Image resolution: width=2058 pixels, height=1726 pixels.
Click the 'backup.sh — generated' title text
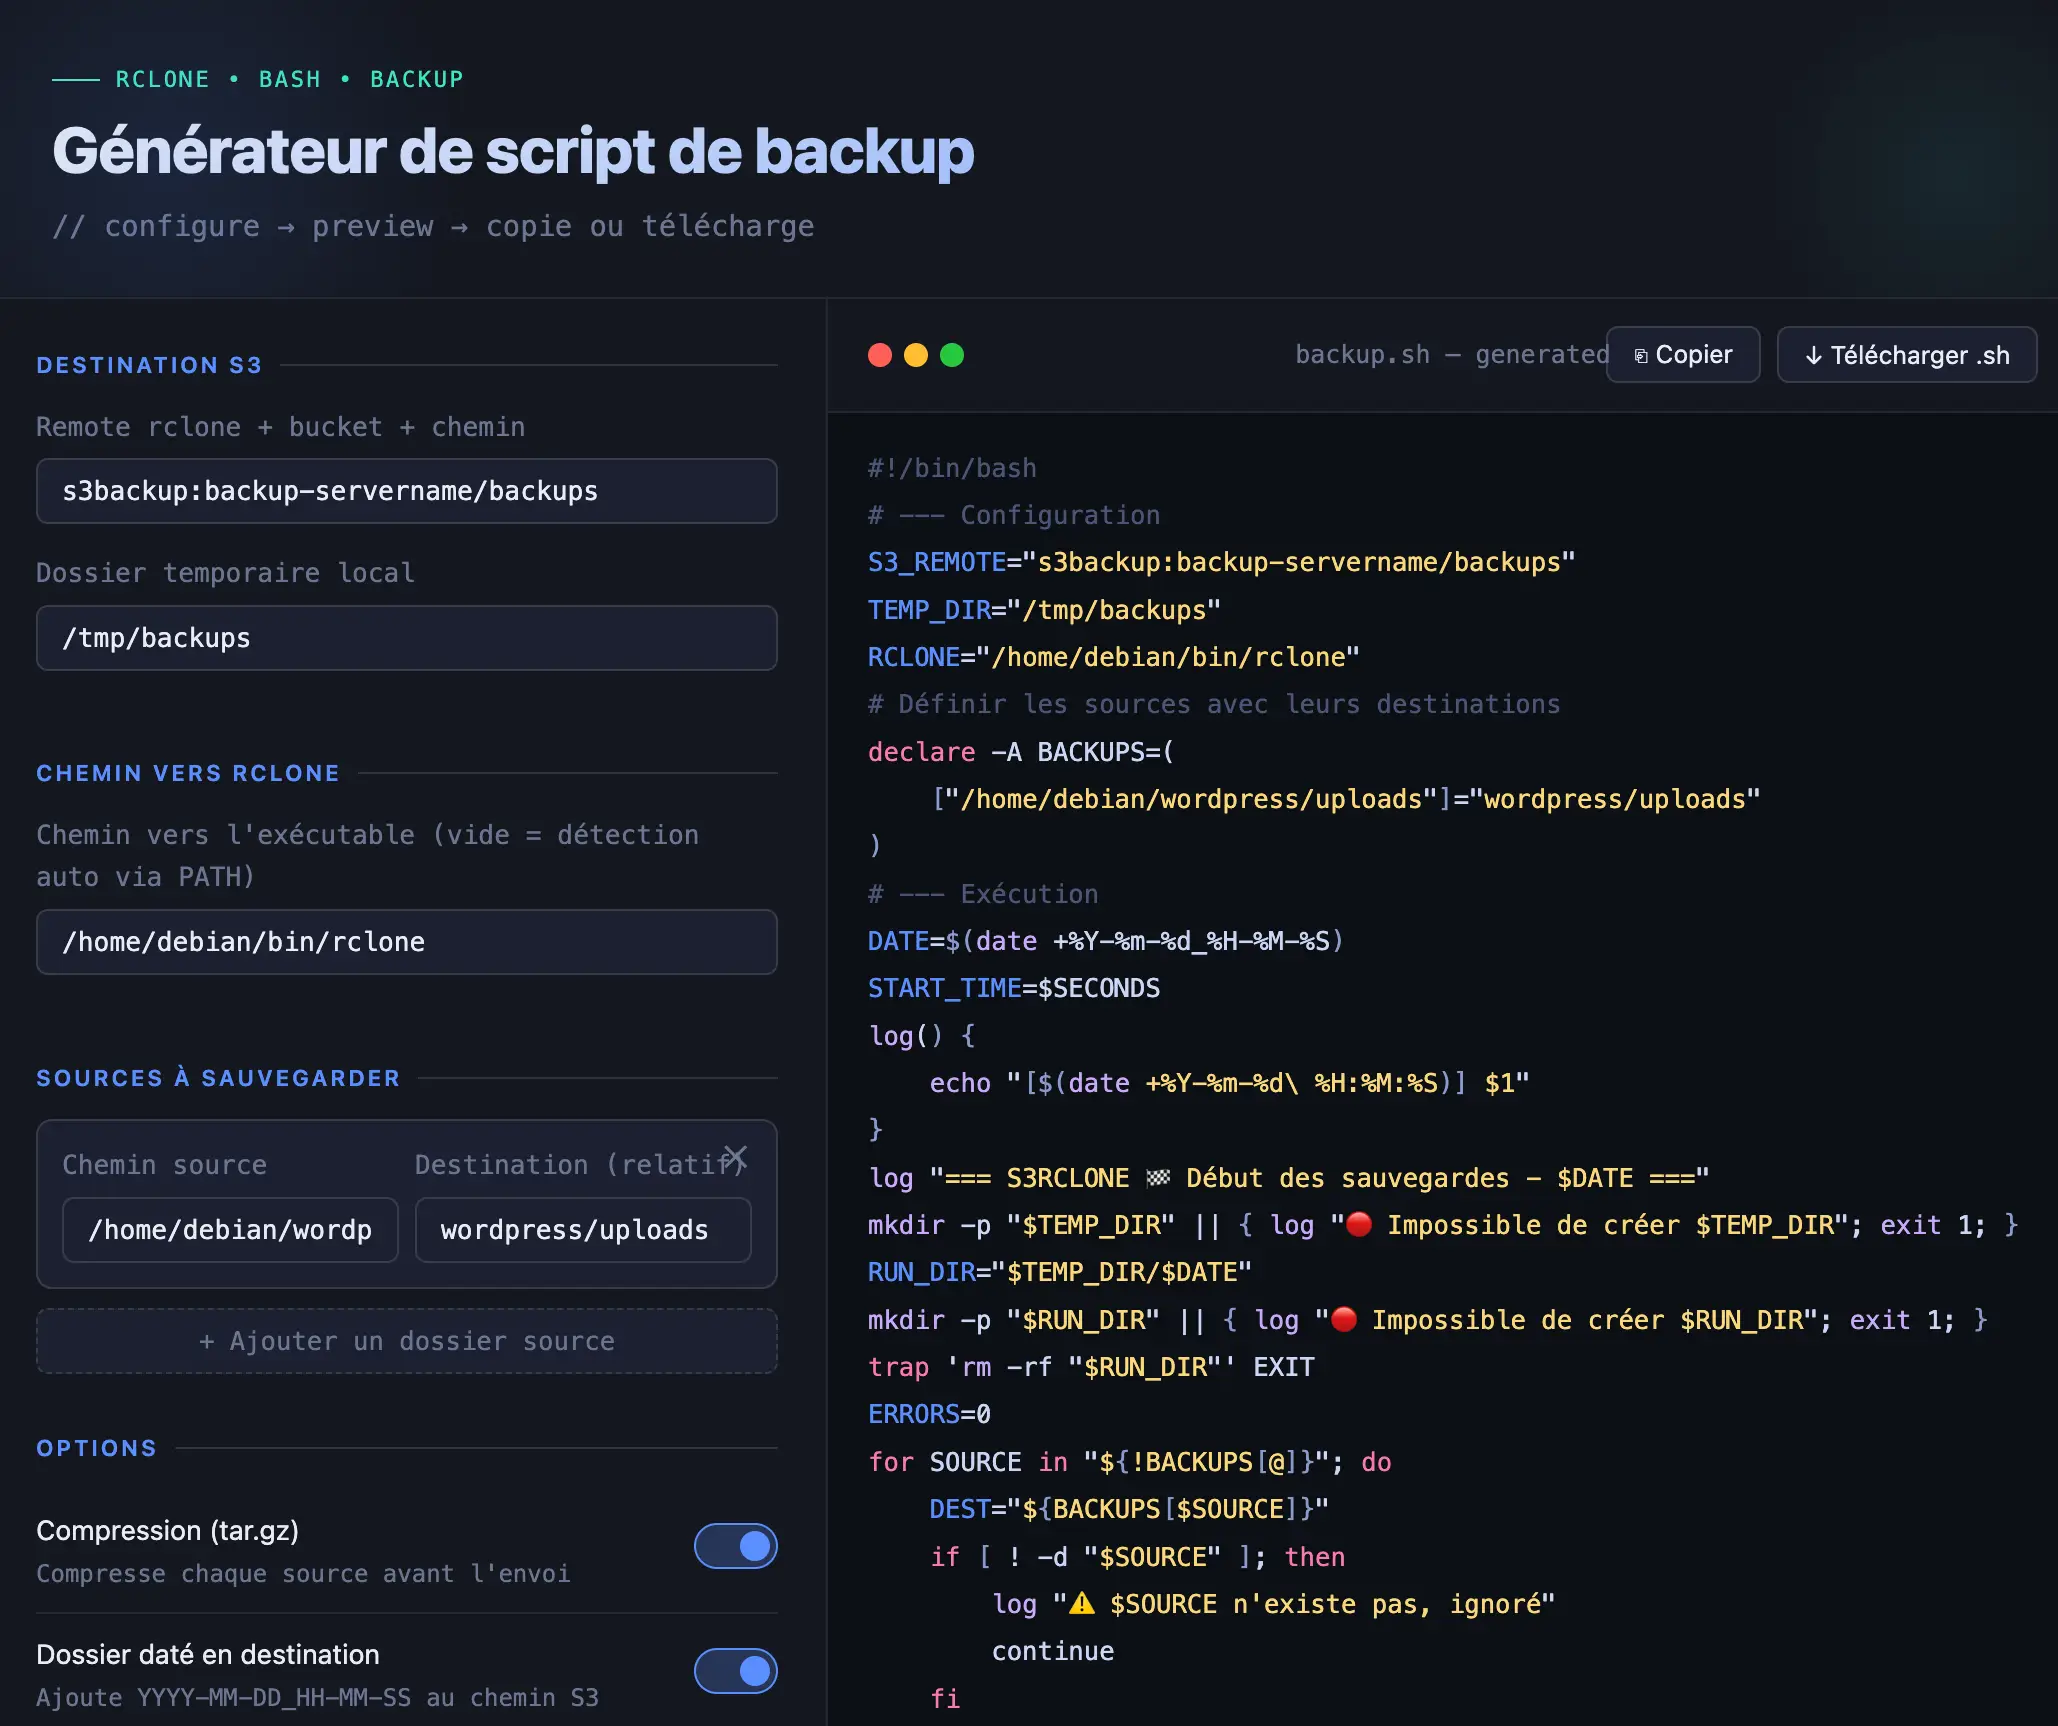(1452, 355)
